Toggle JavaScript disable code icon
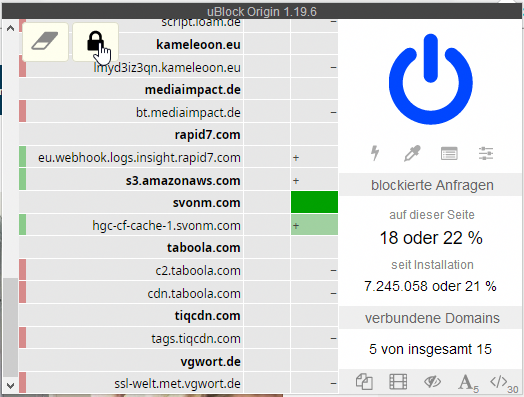524x397 pixels. pyautogui.click(x=500, y=382)
